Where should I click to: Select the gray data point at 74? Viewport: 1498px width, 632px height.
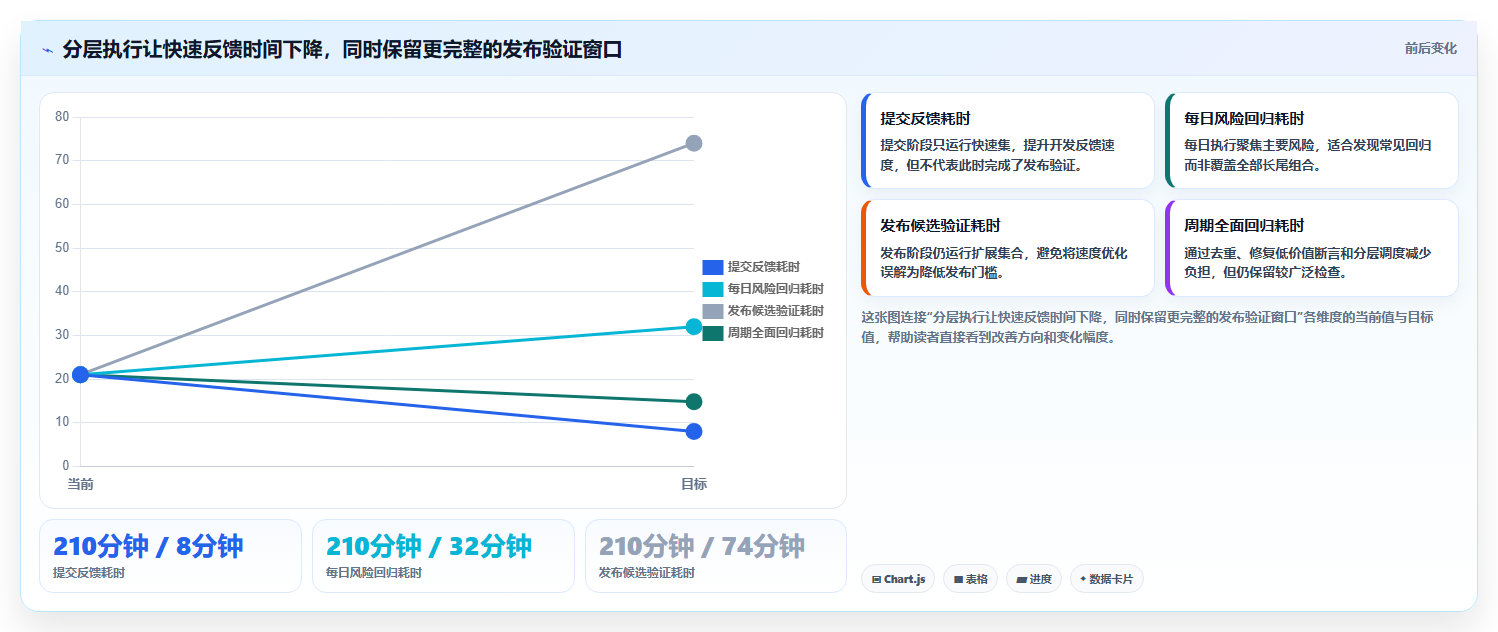pos(694,143)
